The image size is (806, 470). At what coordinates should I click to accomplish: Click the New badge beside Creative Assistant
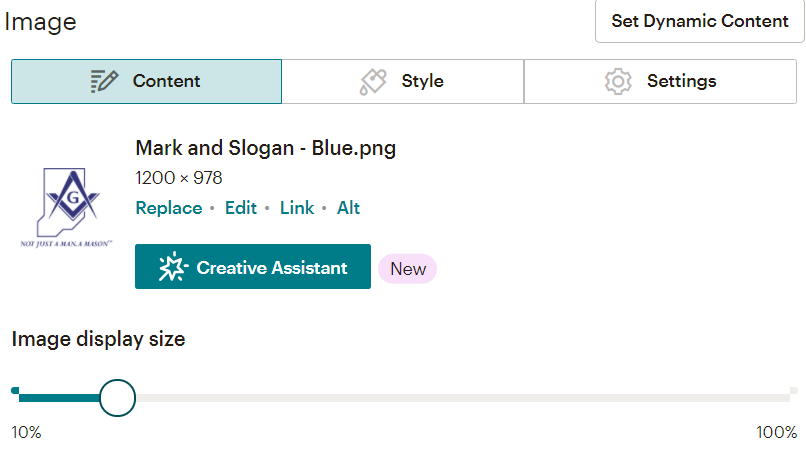(x=408, y=268)
